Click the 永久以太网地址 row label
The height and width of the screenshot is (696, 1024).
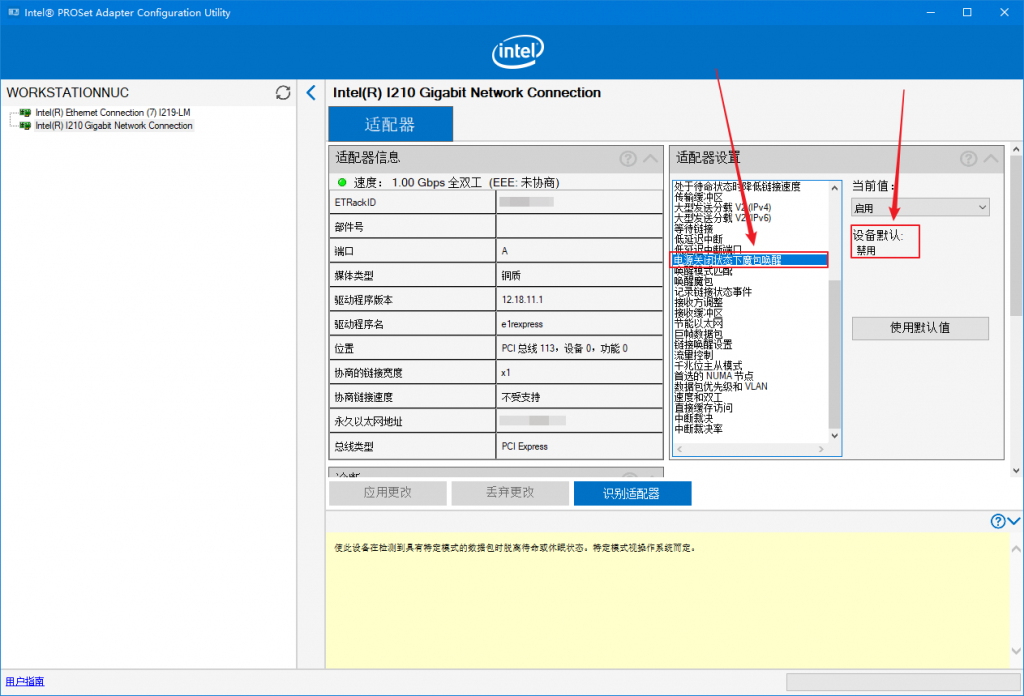[x=368, y=422]
